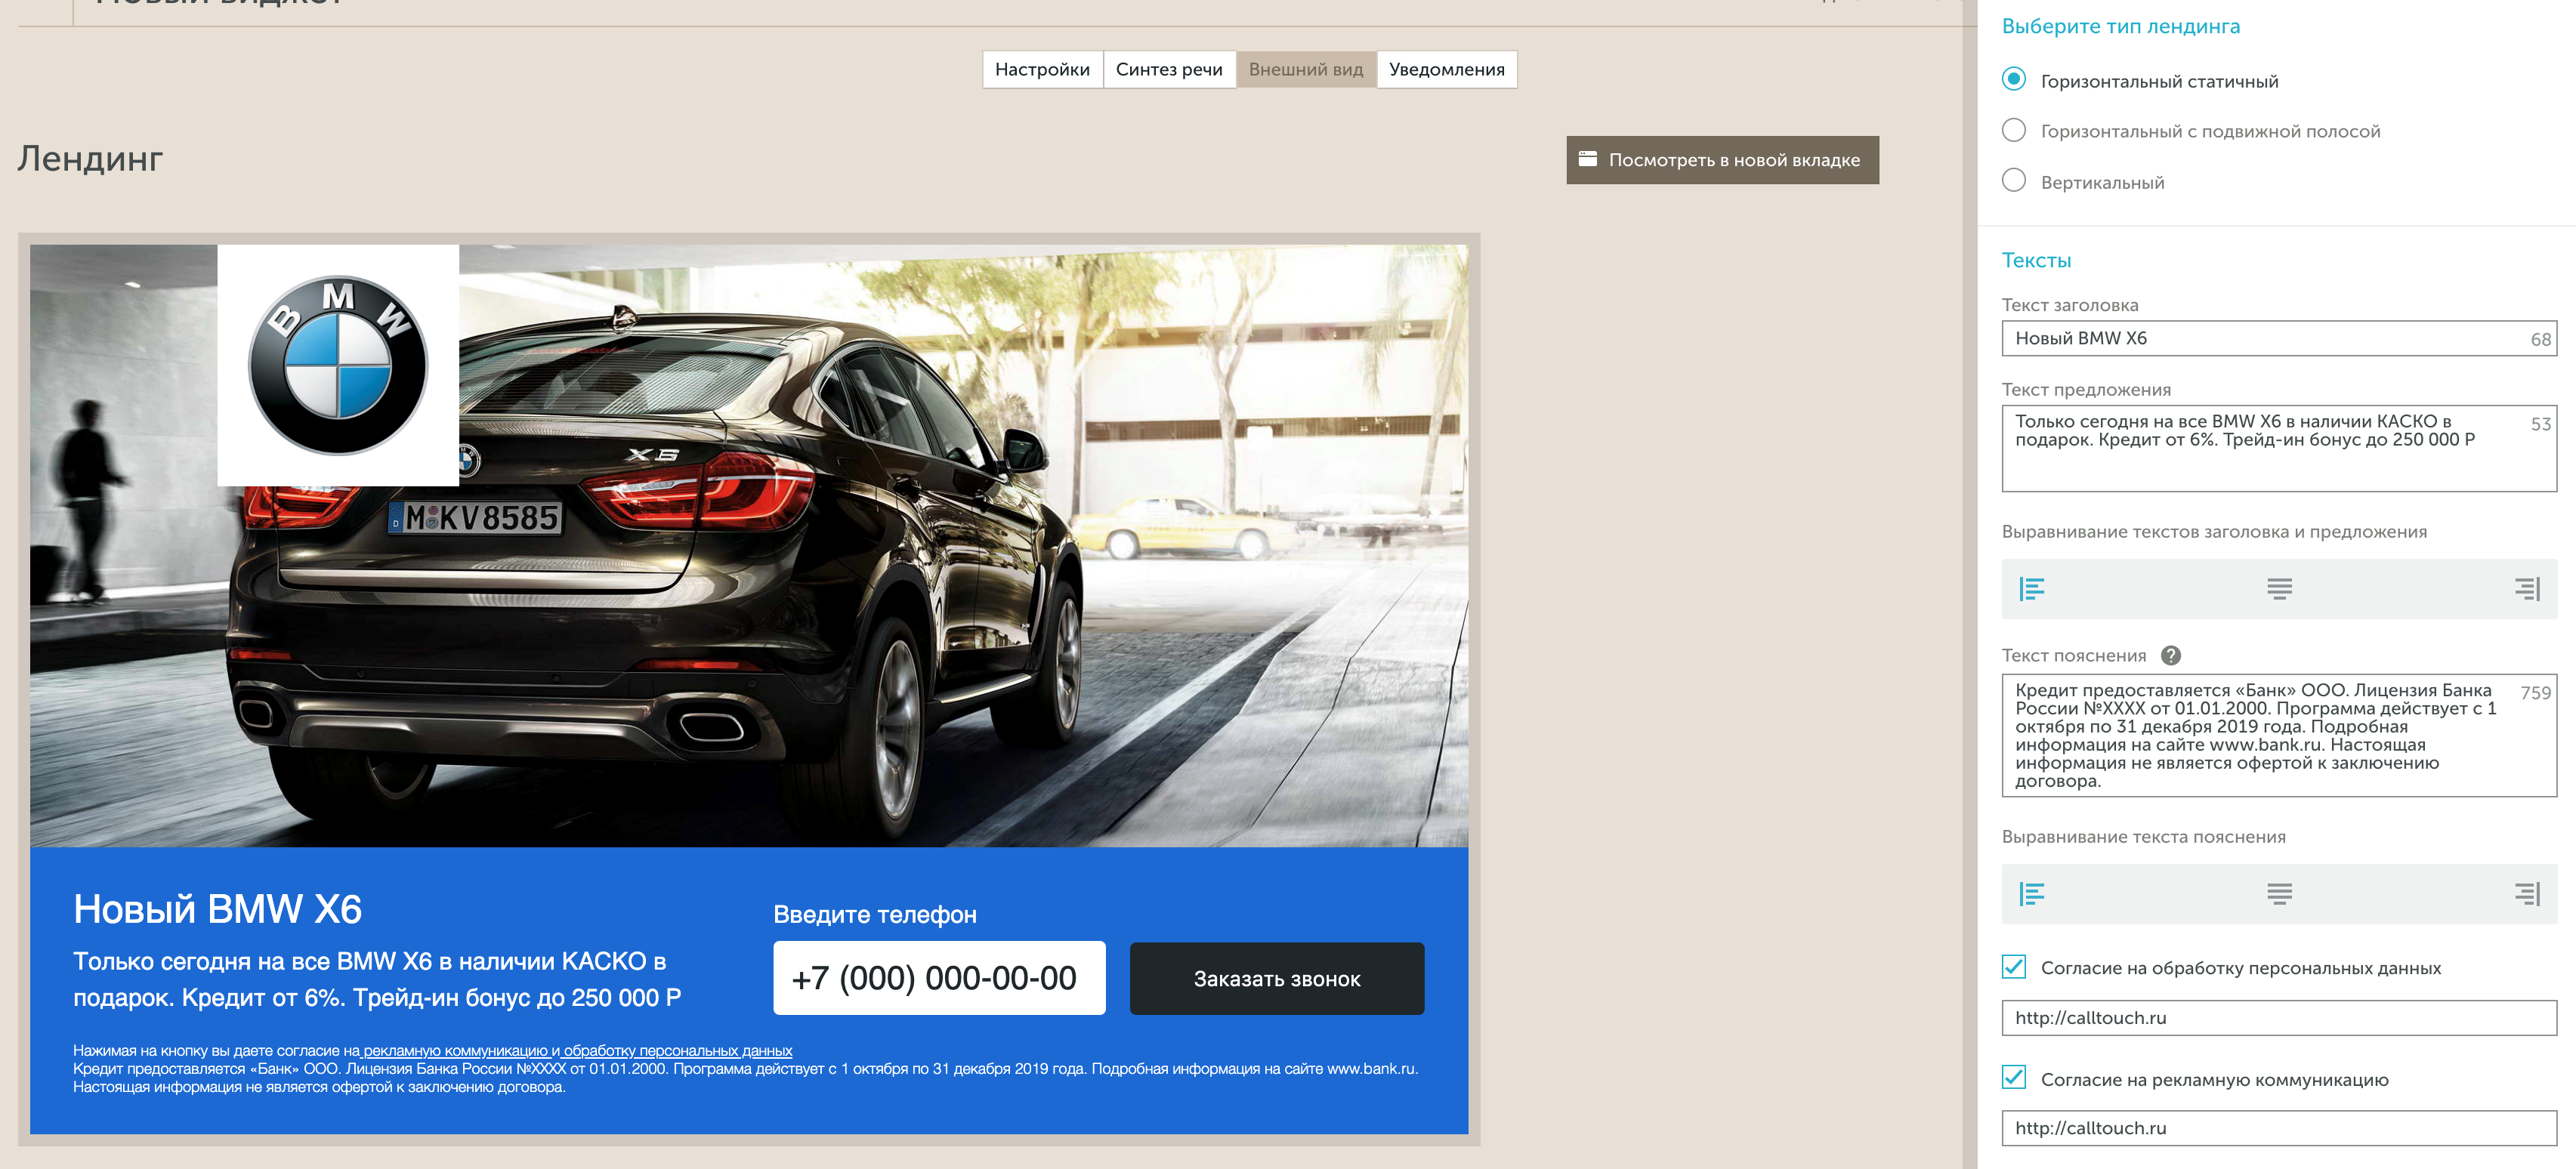2576x1169 pixels.
Task: Edit the Текст предложения text area
Action: point(2279,448)
